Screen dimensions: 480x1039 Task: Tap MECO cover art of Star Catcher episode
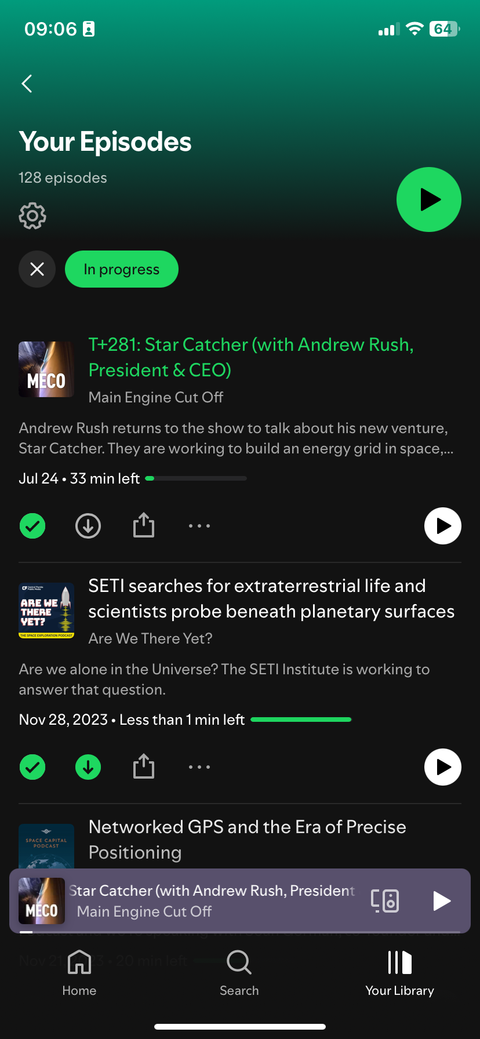point(46,369)
